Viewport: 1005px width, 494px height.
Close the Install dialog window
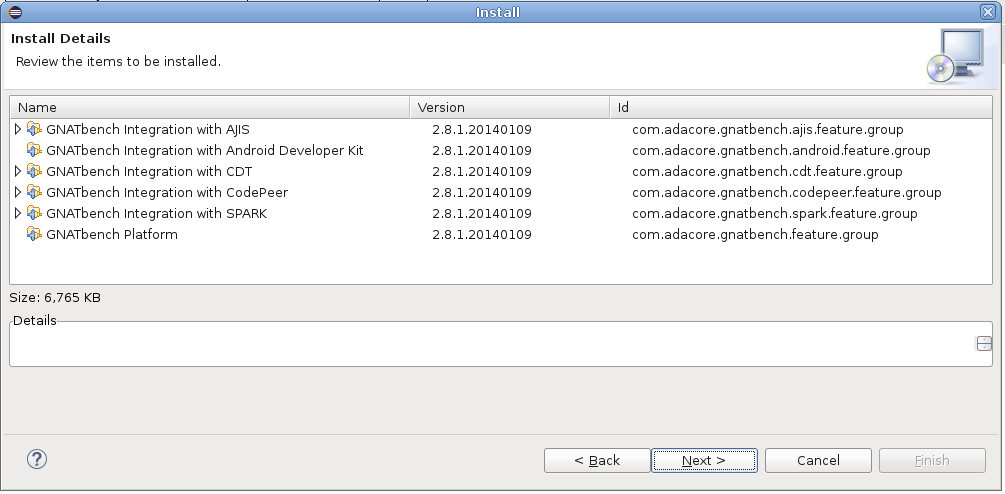click(x=988, y=12)
